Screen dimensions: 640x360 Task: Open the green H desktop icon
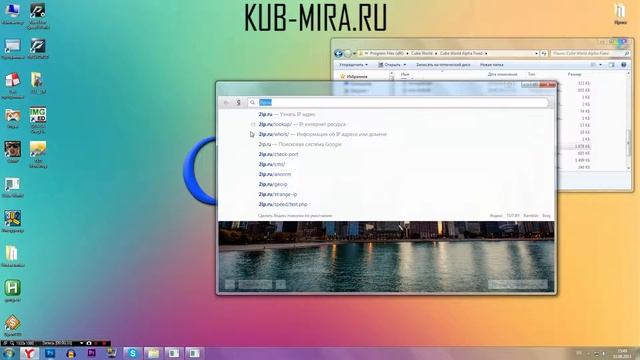coord(12,291)
